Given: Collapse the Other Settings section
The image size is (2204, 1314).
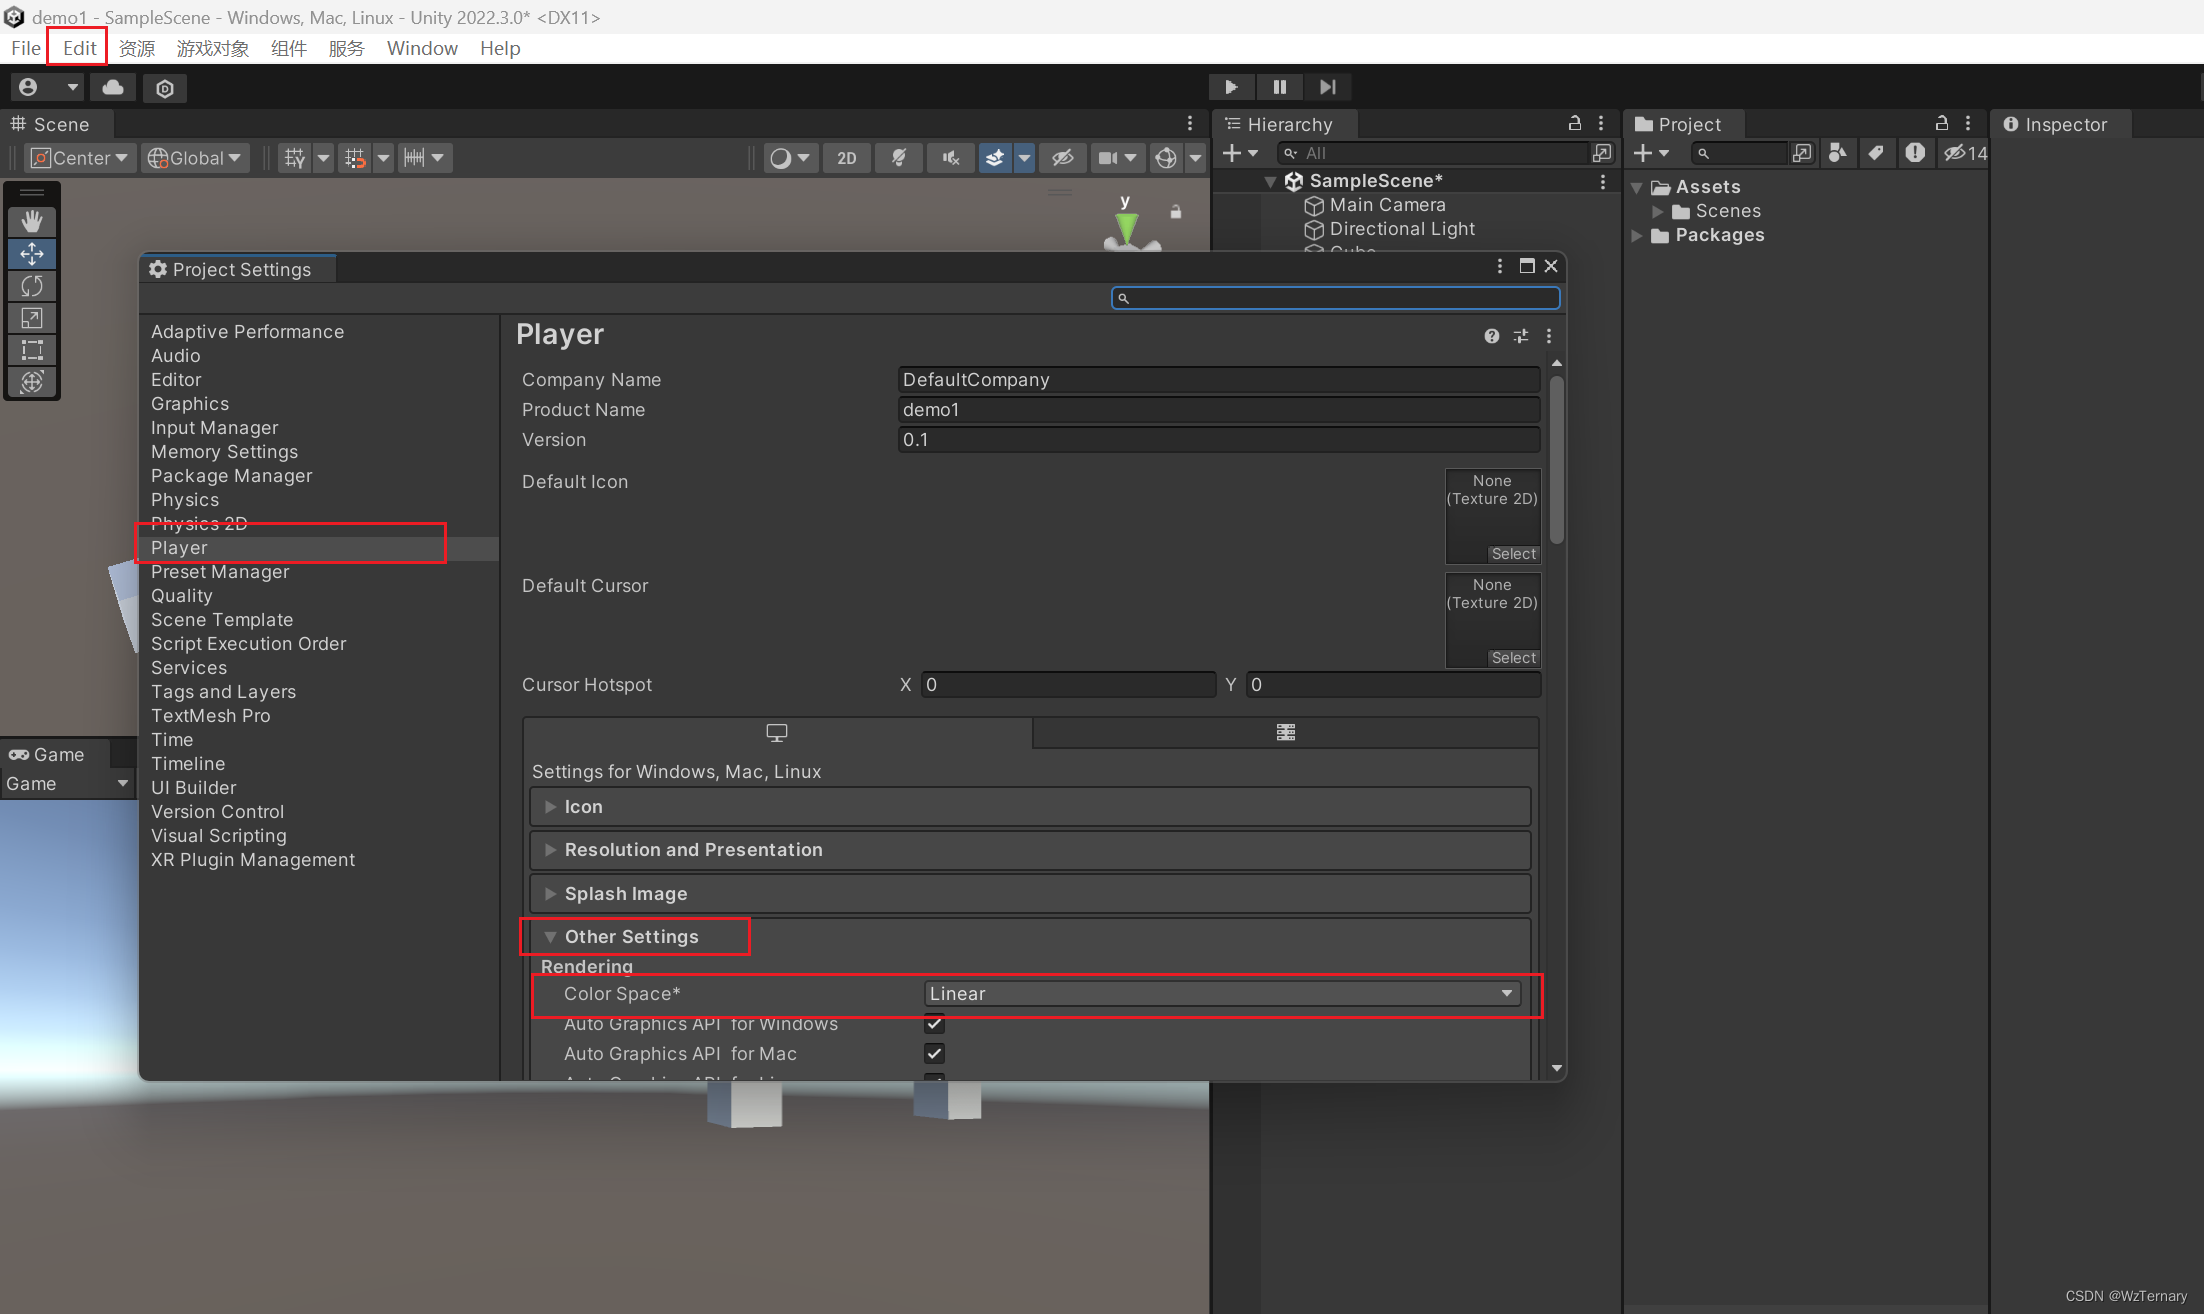Looking at the screenshot, I should coord(551,936).
